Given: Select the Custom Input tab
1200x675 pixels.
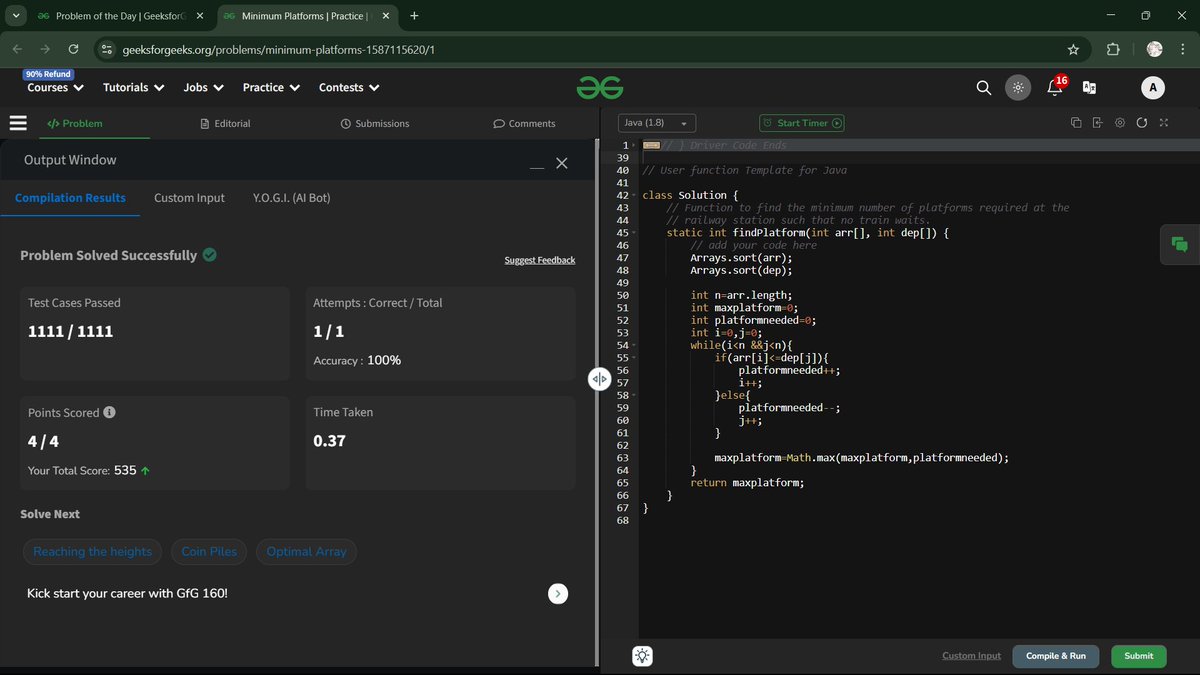Looking at the screenshot, I should [189, 198].
